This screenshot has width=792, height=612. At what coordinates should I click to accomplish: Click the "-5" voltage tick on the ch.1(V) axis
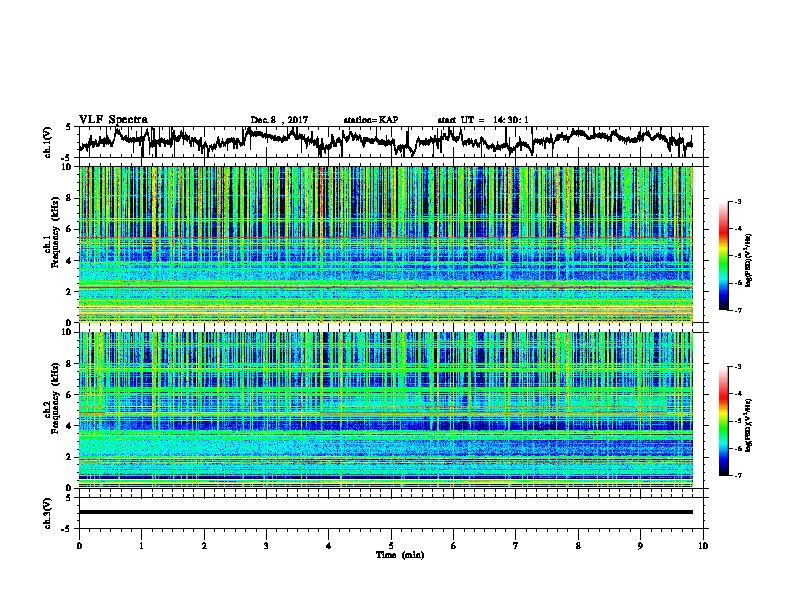click(67, 158)
